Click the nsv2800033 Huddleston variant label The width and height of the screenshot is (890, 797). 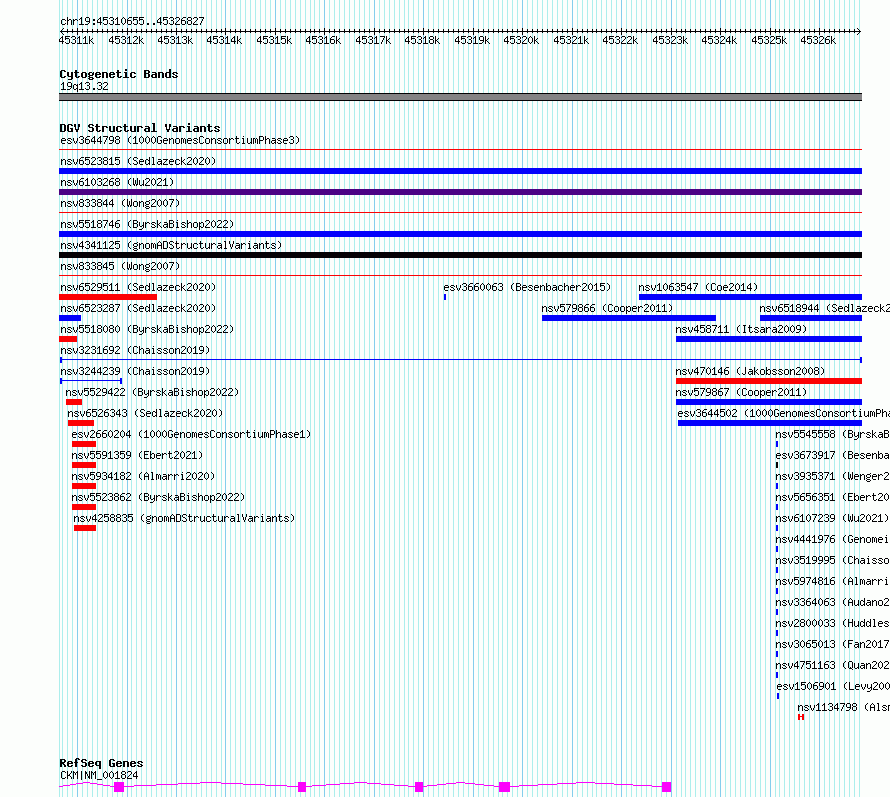[833, 623]
